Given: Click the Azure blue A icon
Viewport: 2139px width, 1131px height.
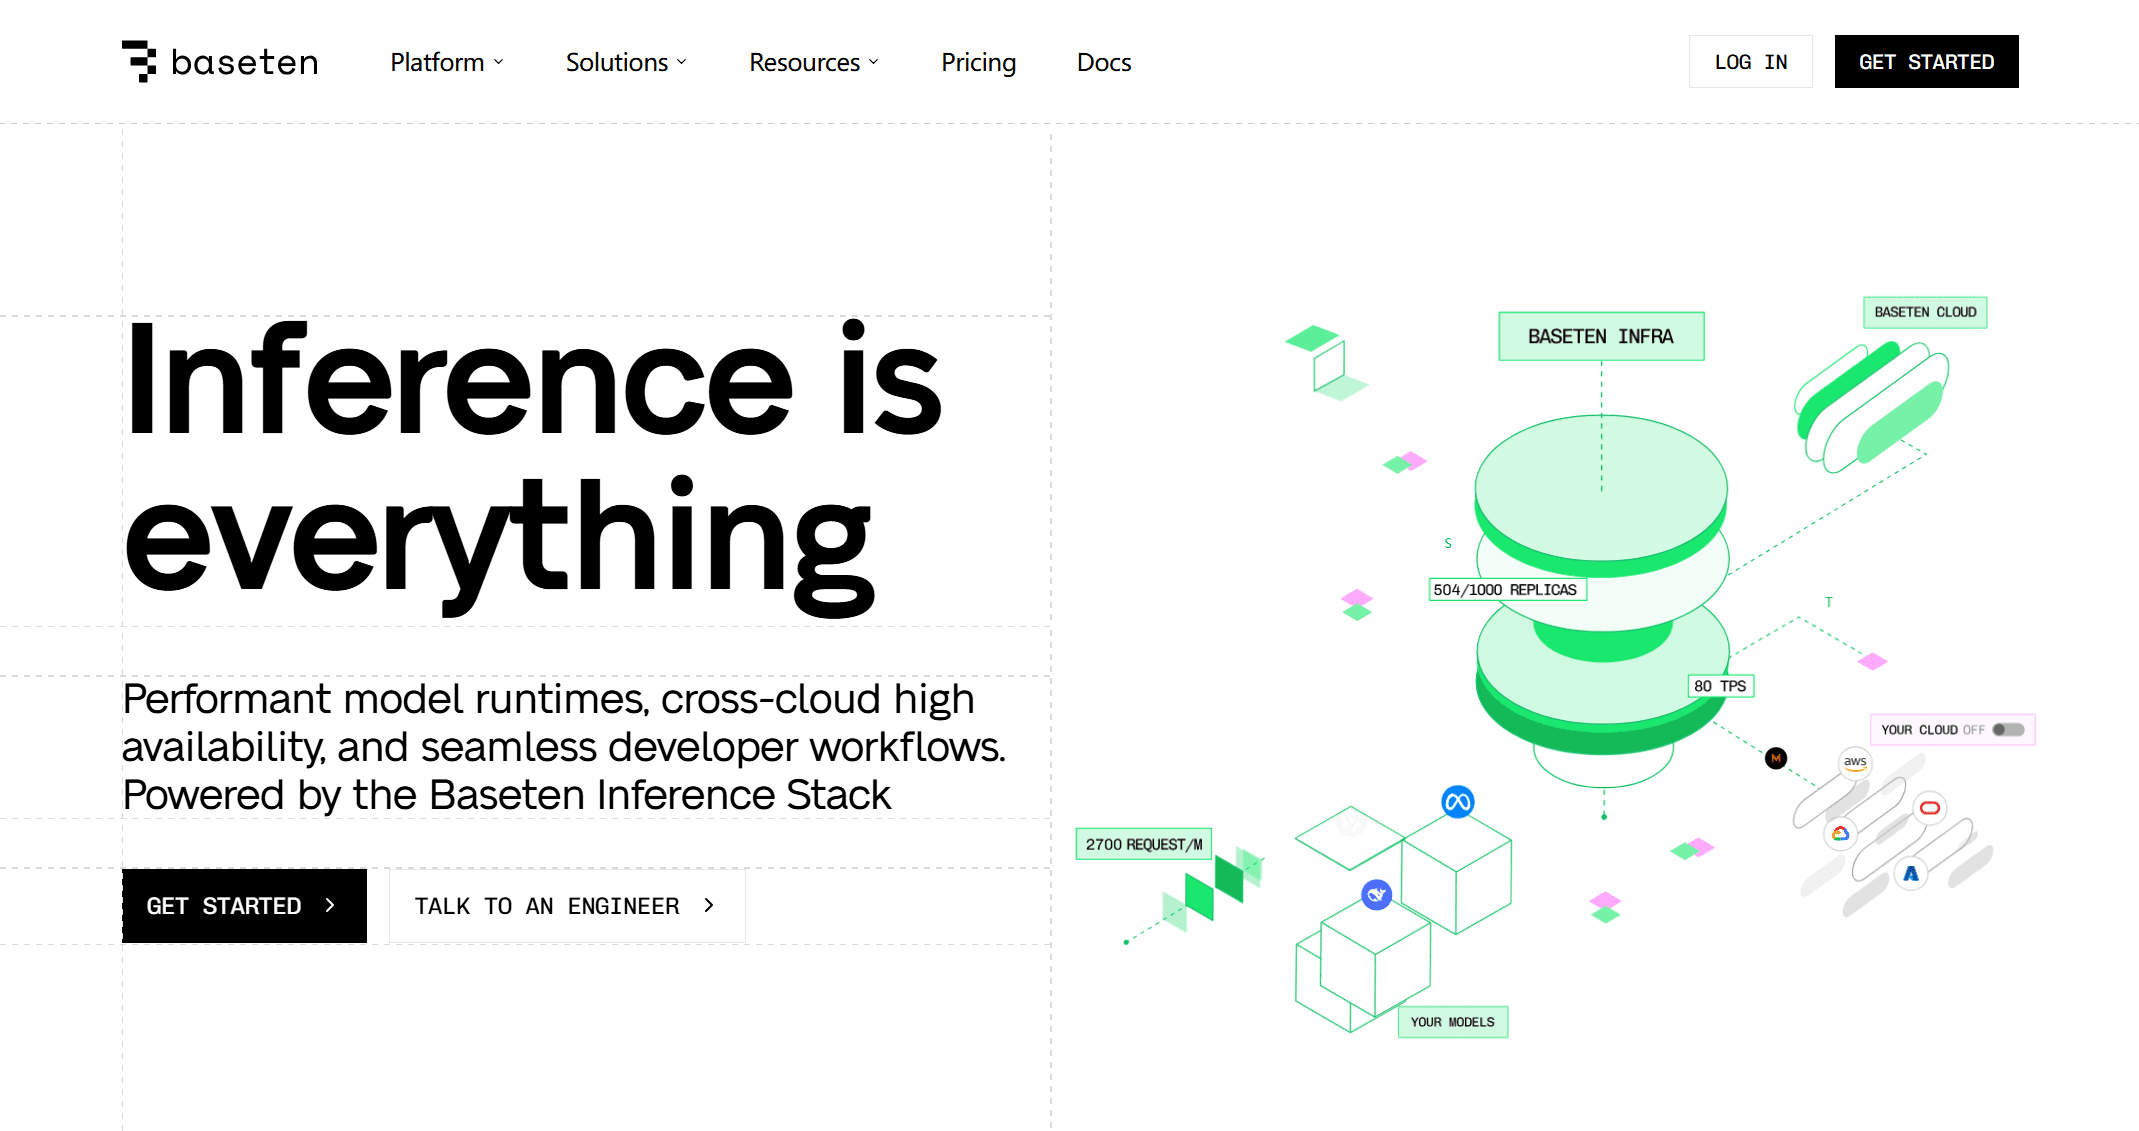Looking at the screenshot, I should point(1911,874).
